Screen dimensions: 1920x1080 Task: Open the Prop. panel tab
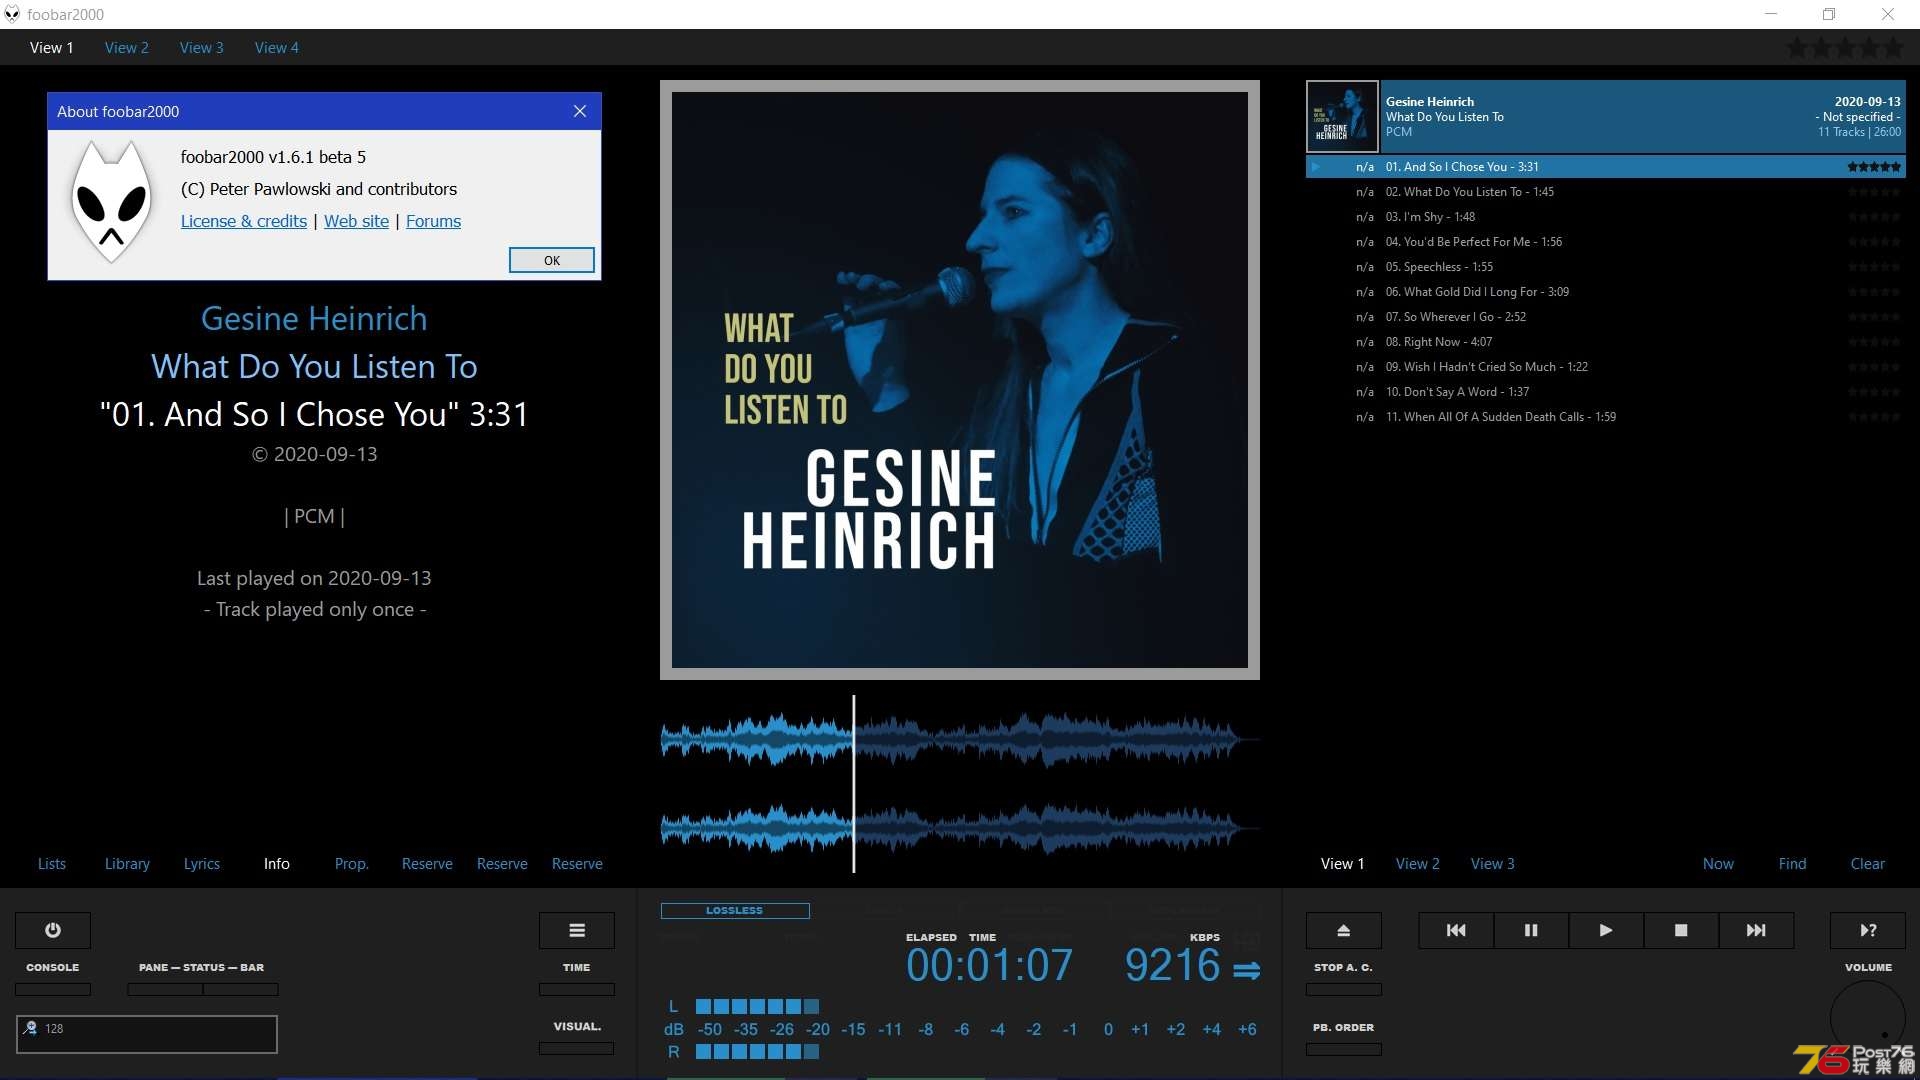[352, 863]
